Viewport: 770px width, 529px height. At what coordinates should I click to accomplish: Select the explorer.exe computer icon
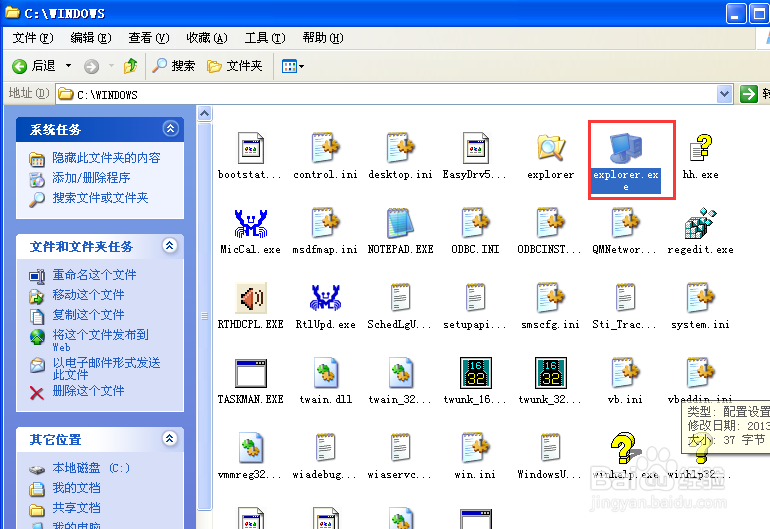click(x=626, y=148)
